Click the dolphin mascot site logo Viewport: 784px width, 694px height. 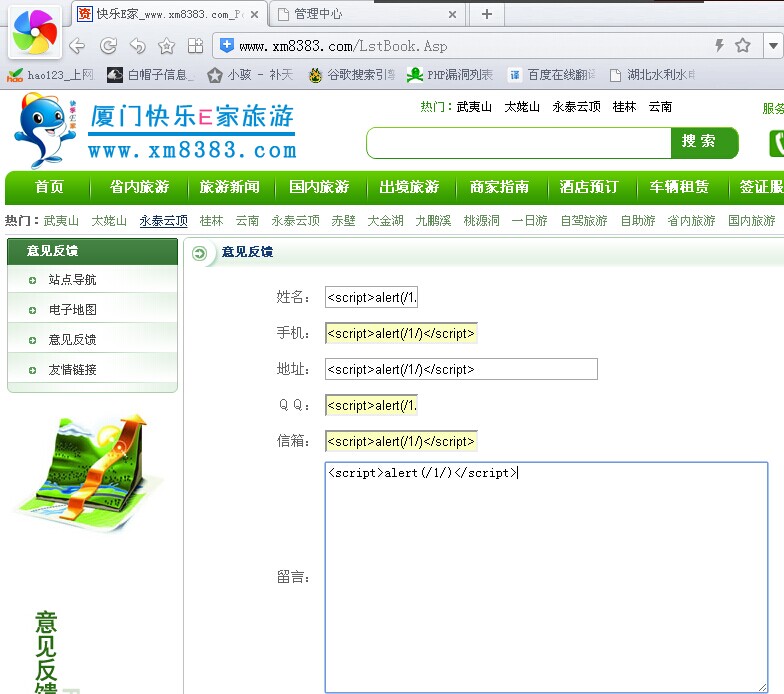[x=46, y=130]
